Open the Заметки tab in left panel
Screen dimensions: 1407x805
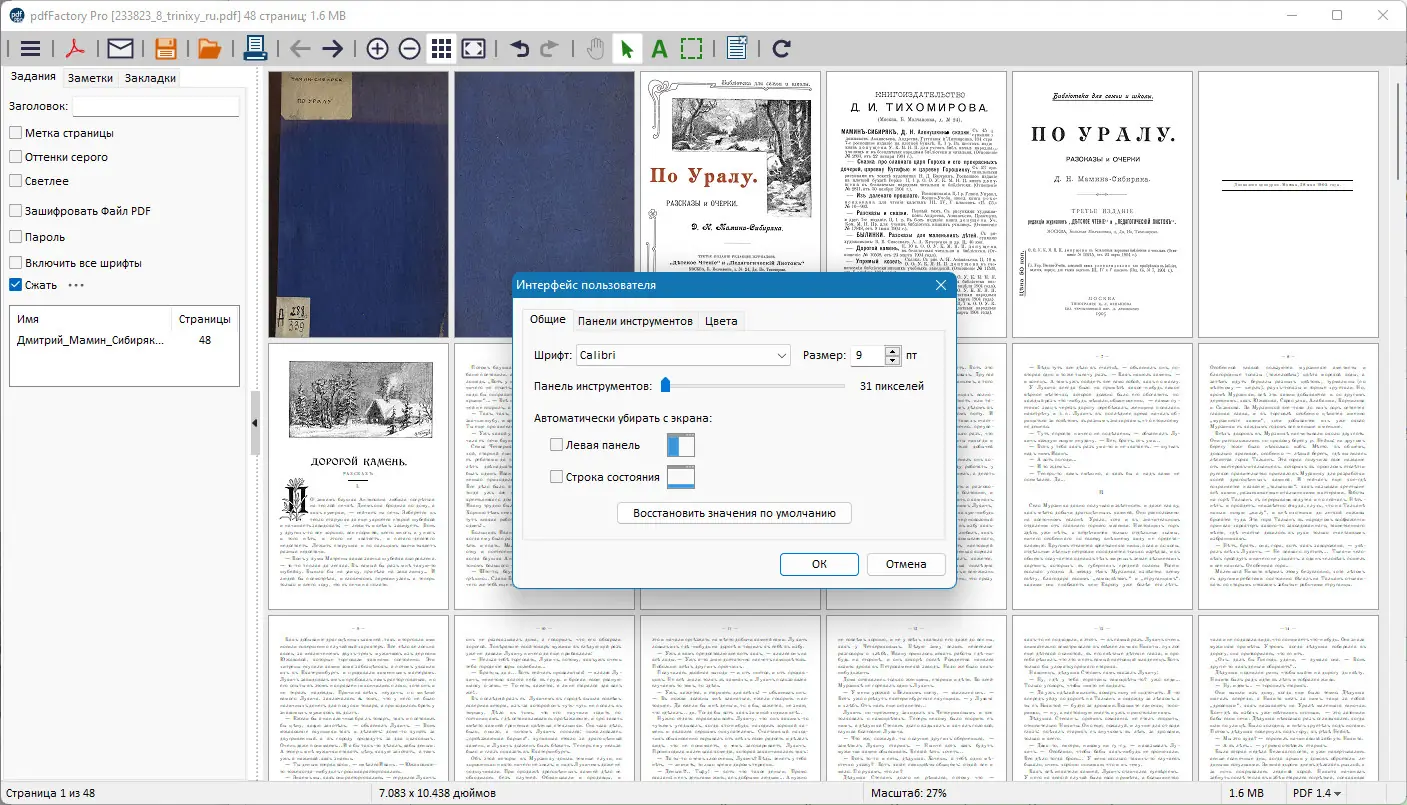click(90, 78)
